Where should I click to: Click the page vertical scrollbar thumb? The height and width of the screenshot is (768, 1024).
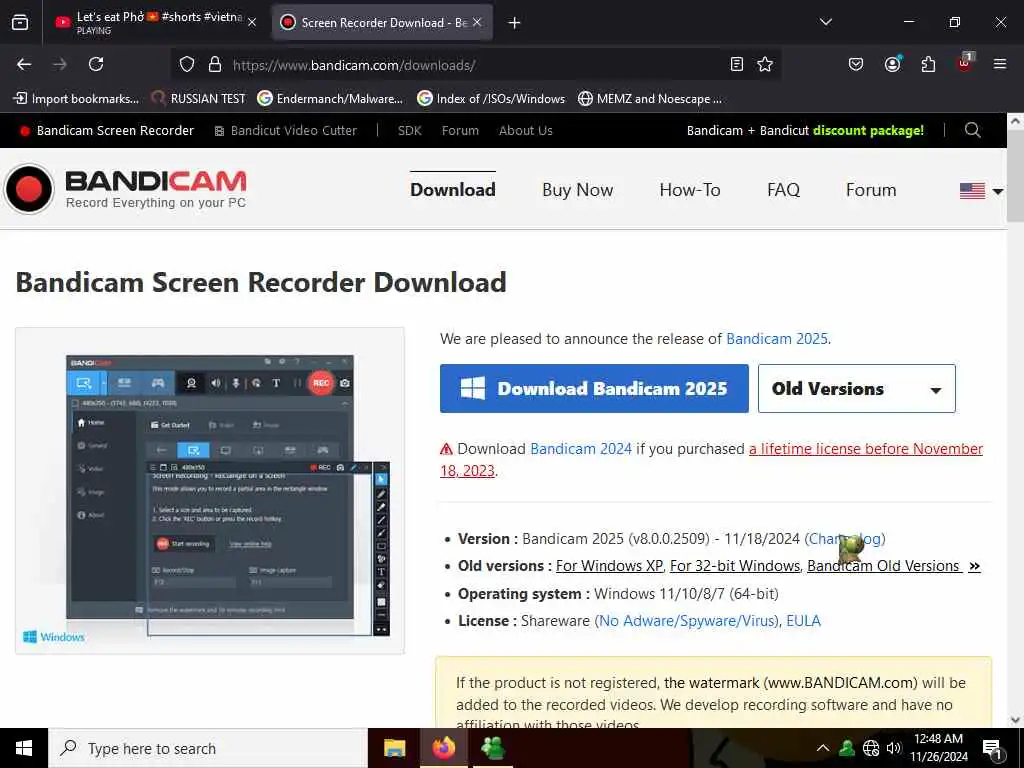coord(1015,176)
